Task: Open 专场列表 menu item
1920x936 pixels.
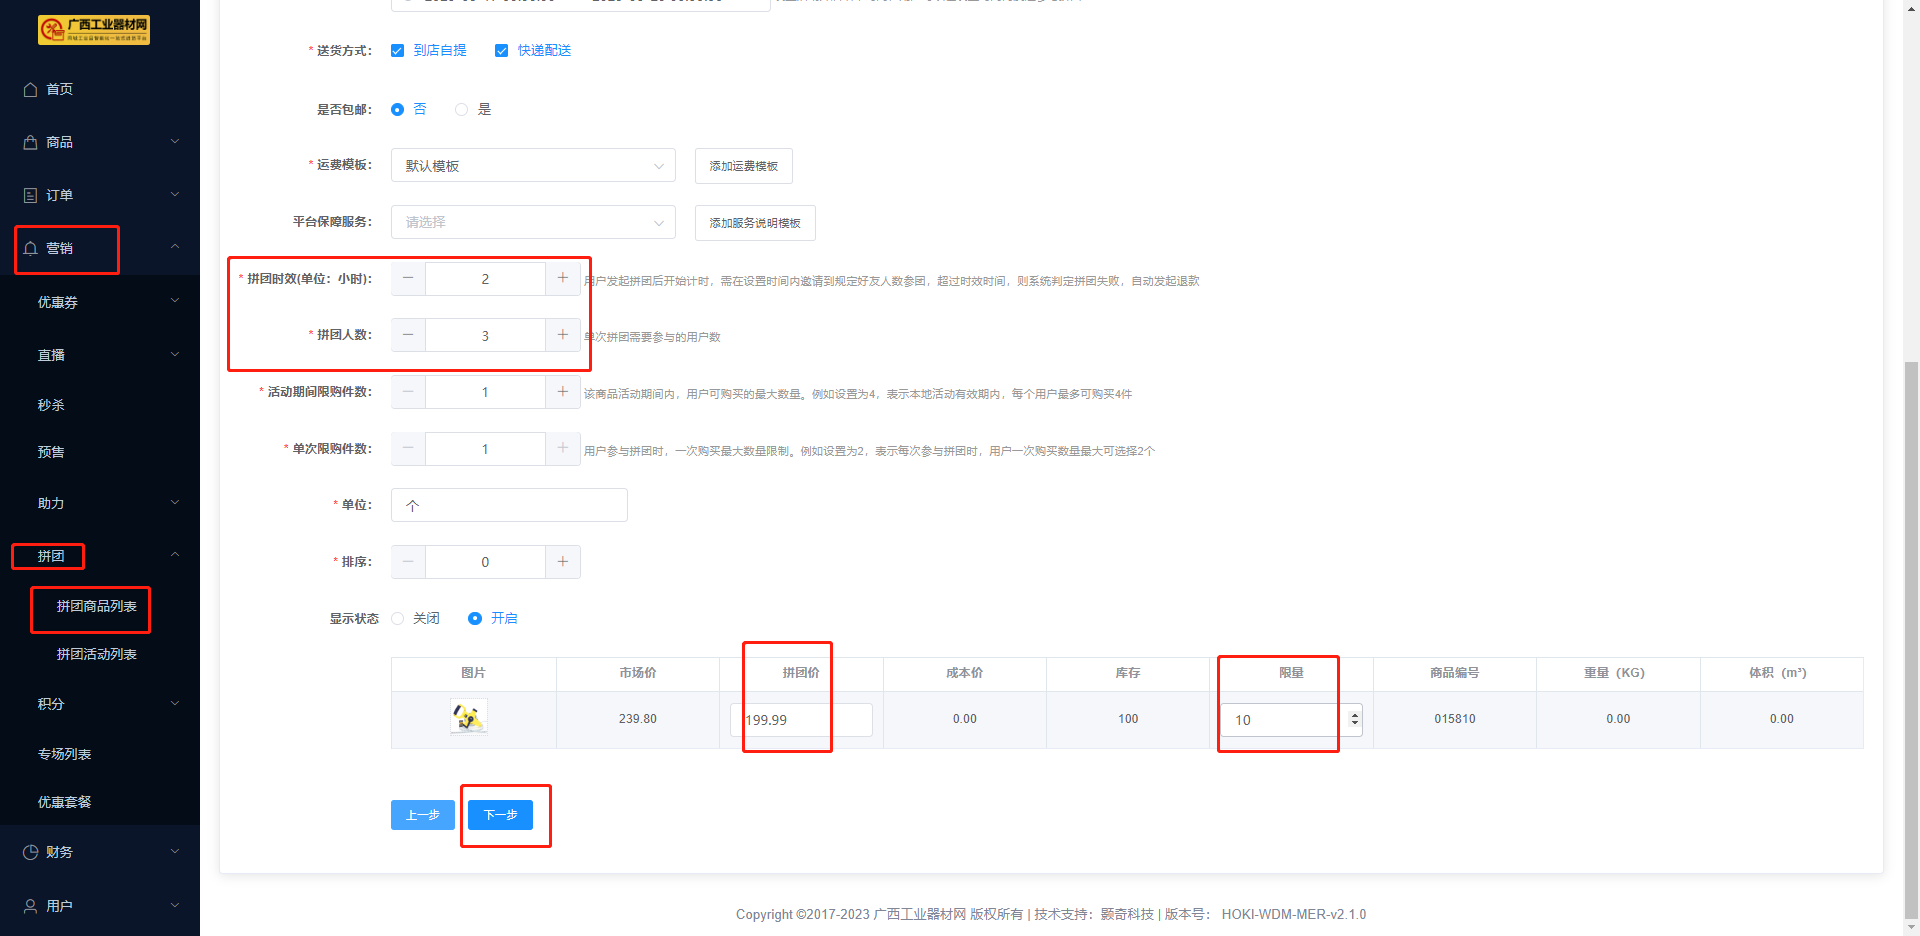Action: (x=65, y=754)
